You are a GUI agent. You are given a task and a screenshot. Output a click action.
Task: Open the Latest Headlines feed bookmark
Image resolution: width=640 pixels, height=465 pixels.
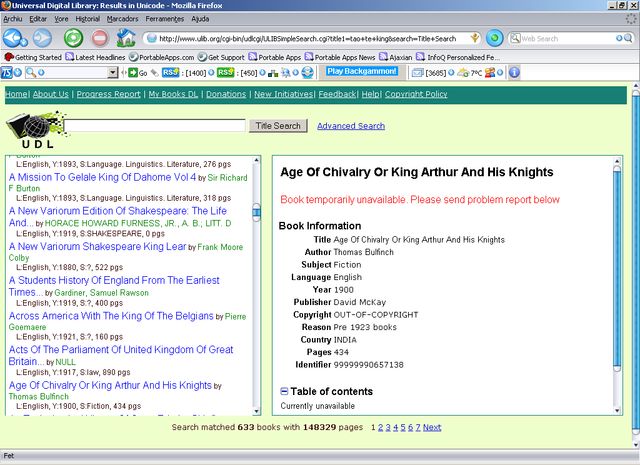[x=95, y=57]
